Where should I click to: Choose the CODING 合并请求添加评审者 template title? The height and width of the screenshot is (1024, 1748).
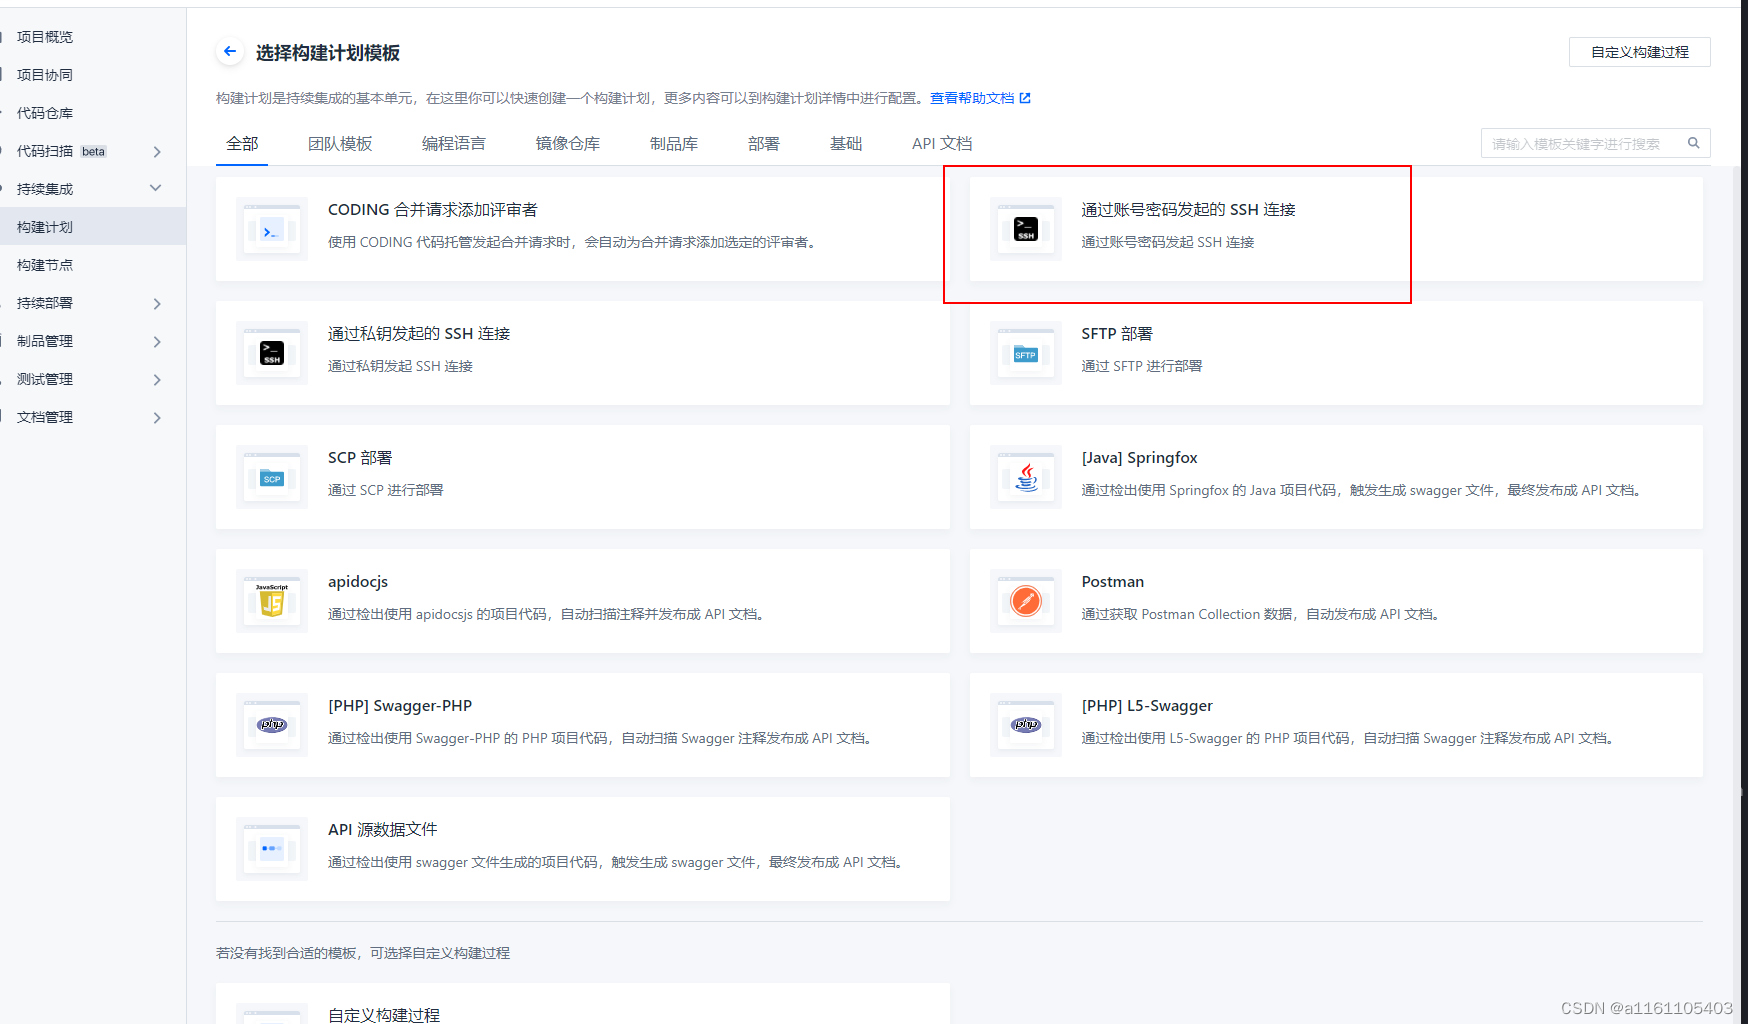pos(433,209)
